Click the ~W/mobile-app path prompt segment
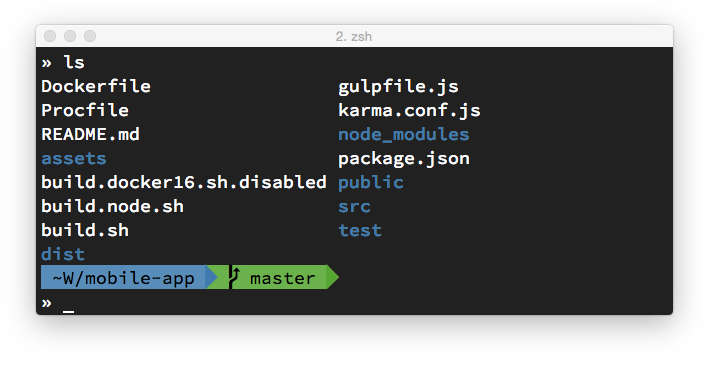Screen dimensions: 718x365 [x=123, y=278]
